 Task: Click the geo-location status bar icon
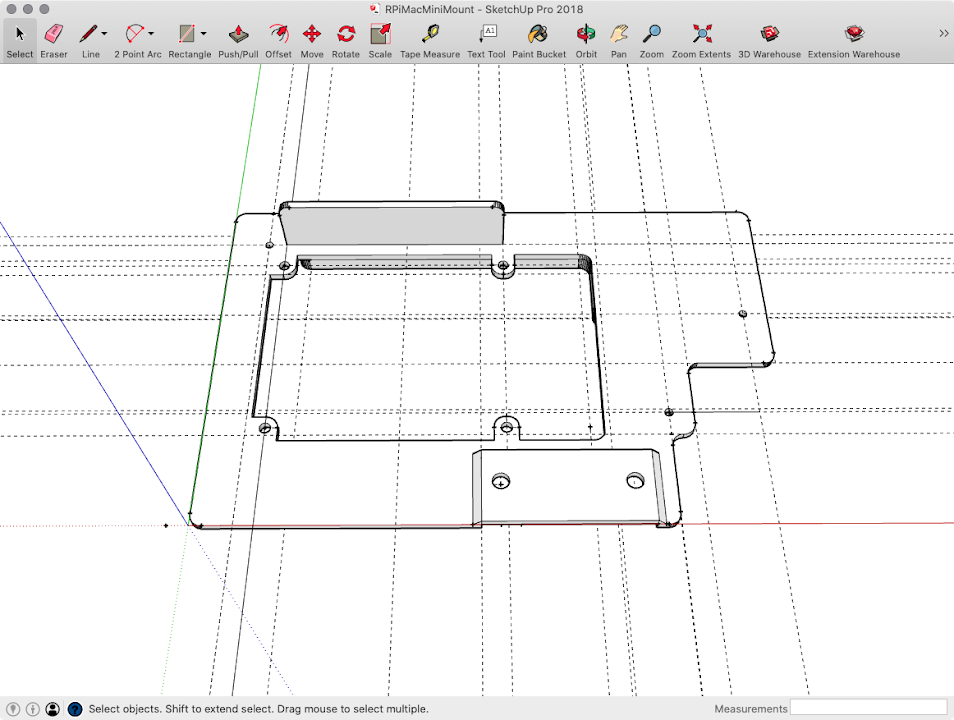coord(13,709)
